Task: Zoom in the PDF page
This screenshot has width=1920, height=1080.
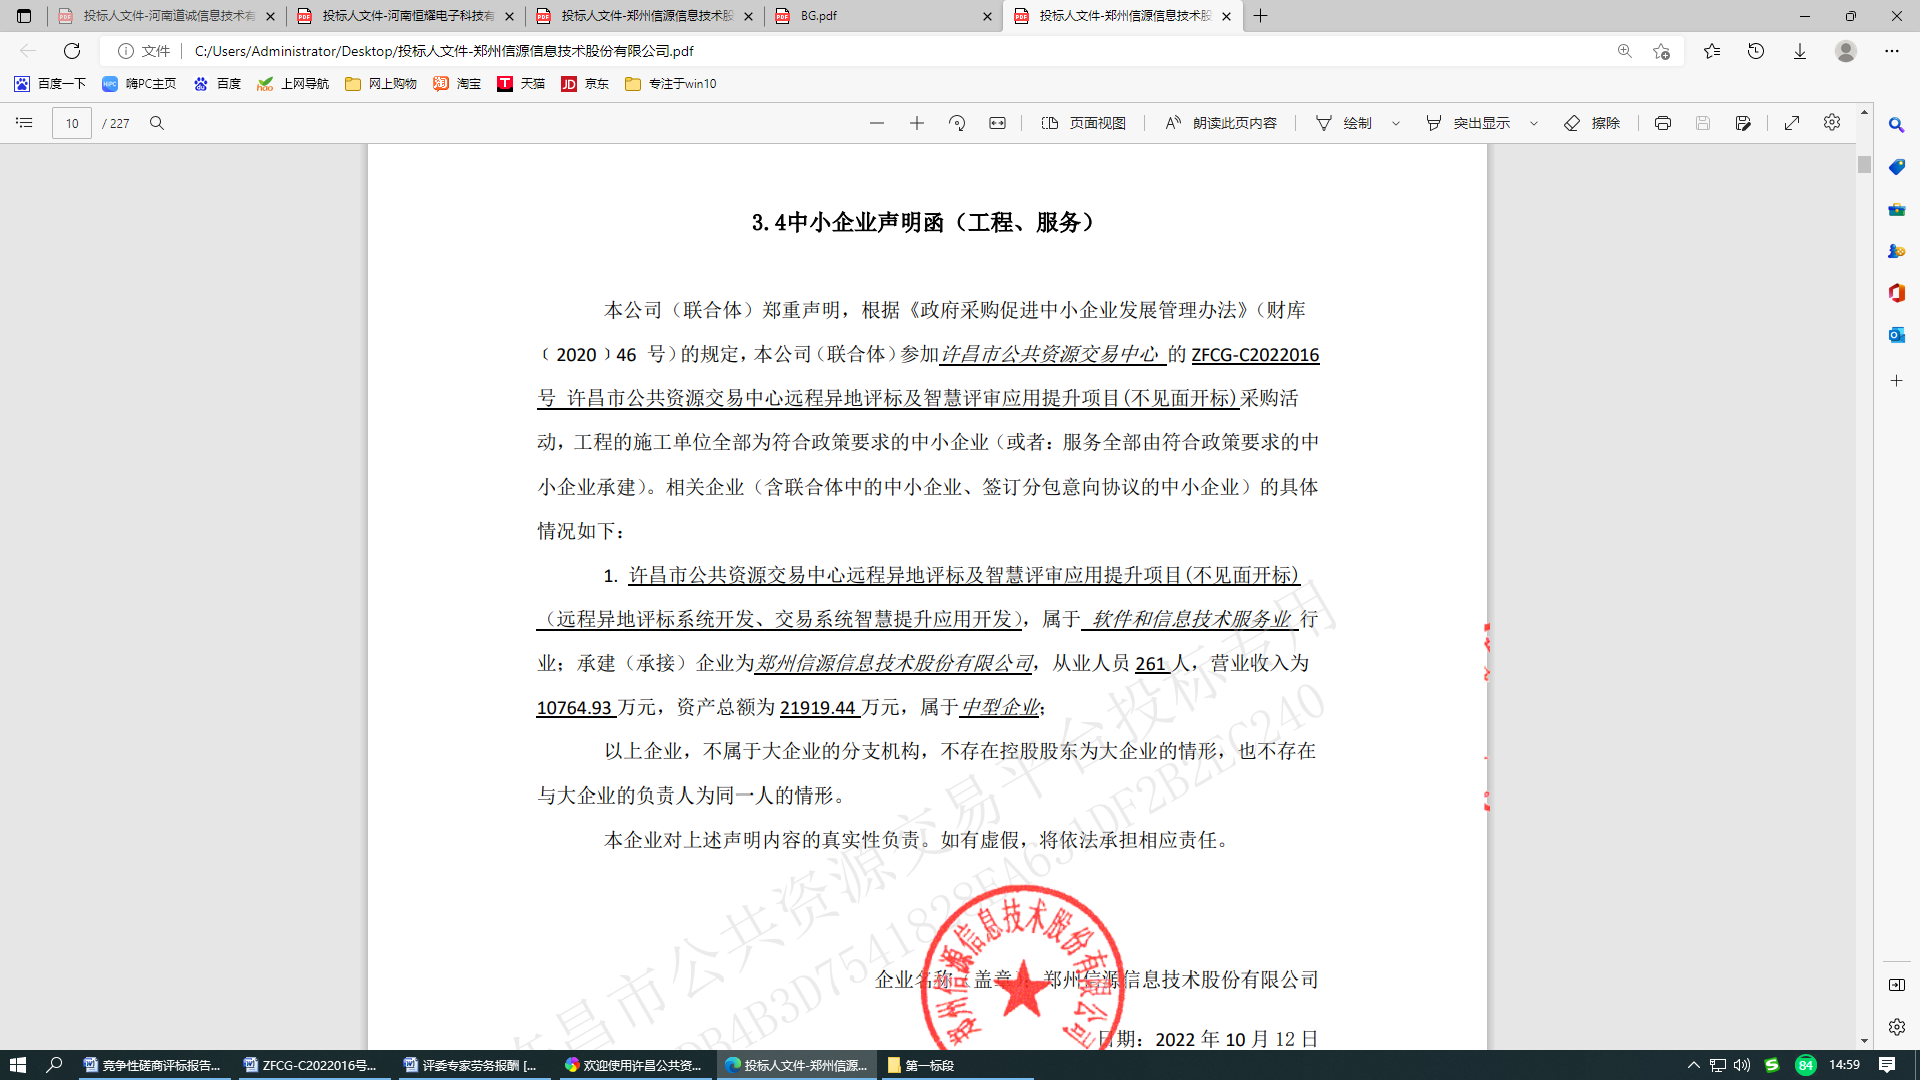Action: (x=917, y=123)
